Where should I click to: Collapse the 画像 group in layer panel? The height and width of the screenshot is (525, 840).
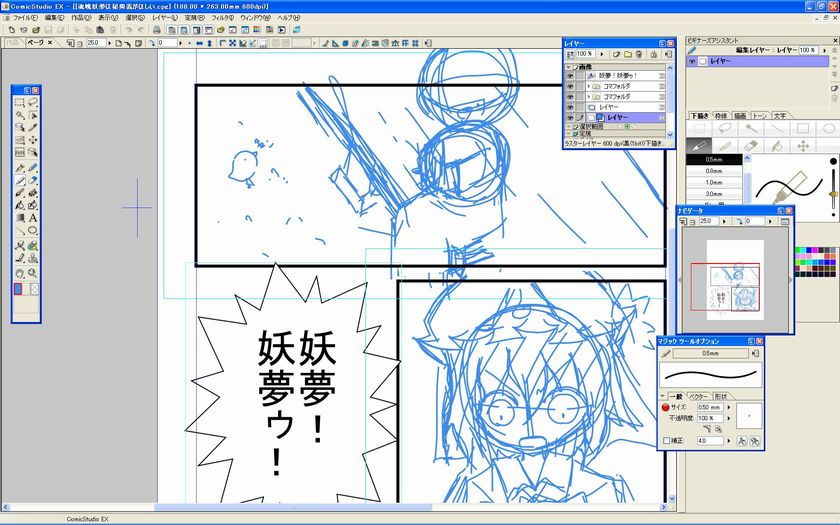[x=569, y=67]
